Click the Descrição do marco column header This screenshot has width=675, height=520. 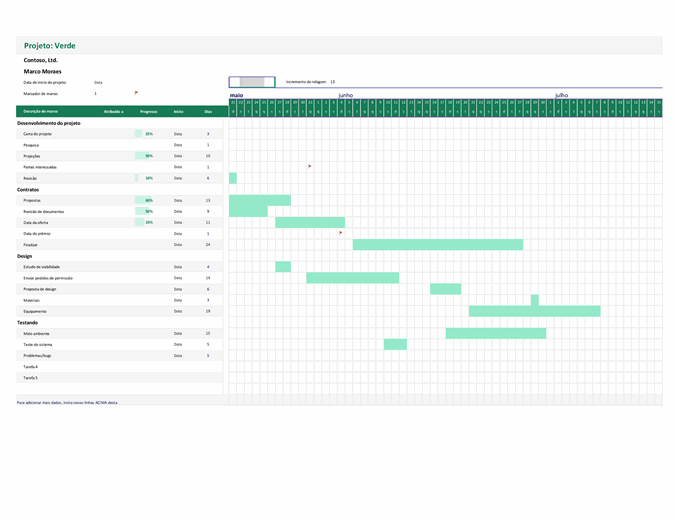tap(41, 111)
